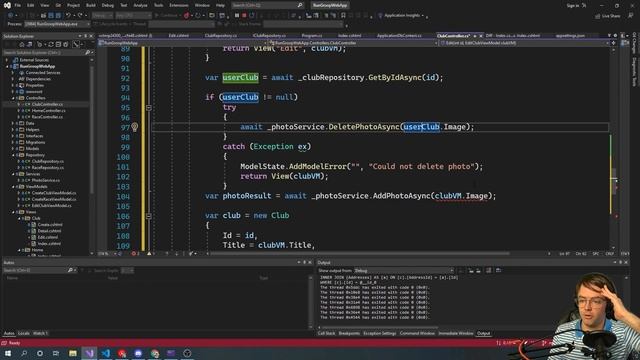The image size is (640, 360).
Task: Click the red Stop Debugging button
Action: (244, 16)
